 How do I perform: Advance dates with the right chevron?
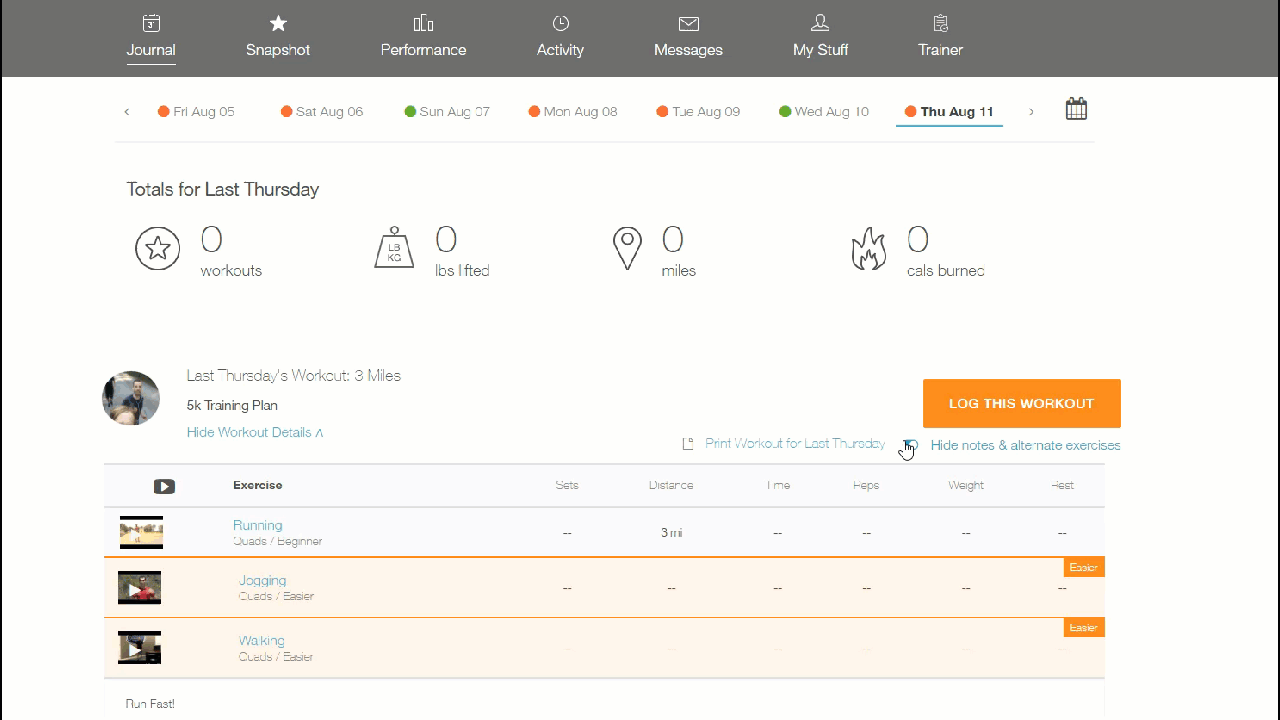tap(1031, 112)
